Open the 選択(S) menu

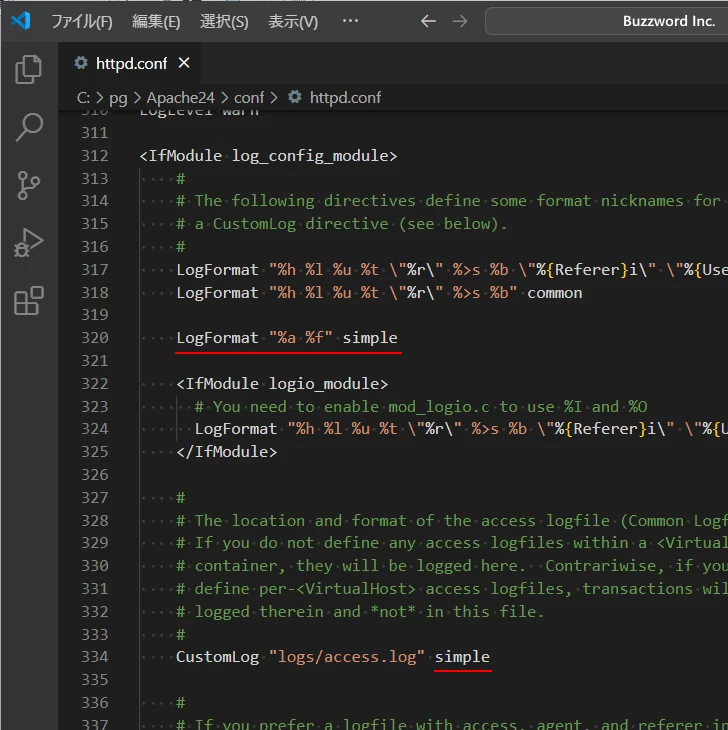pos(224,21)
